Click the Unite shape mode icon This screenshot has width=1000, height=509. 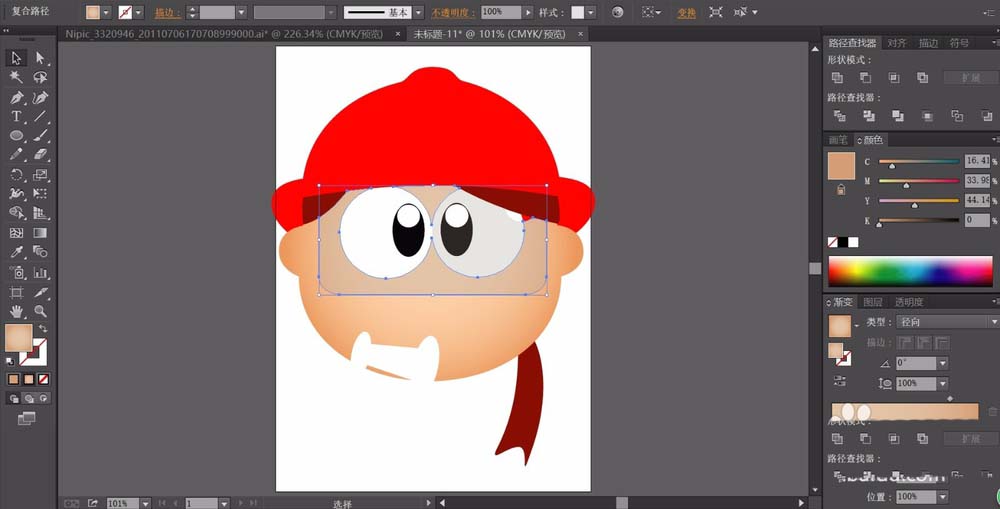point(837,77)
